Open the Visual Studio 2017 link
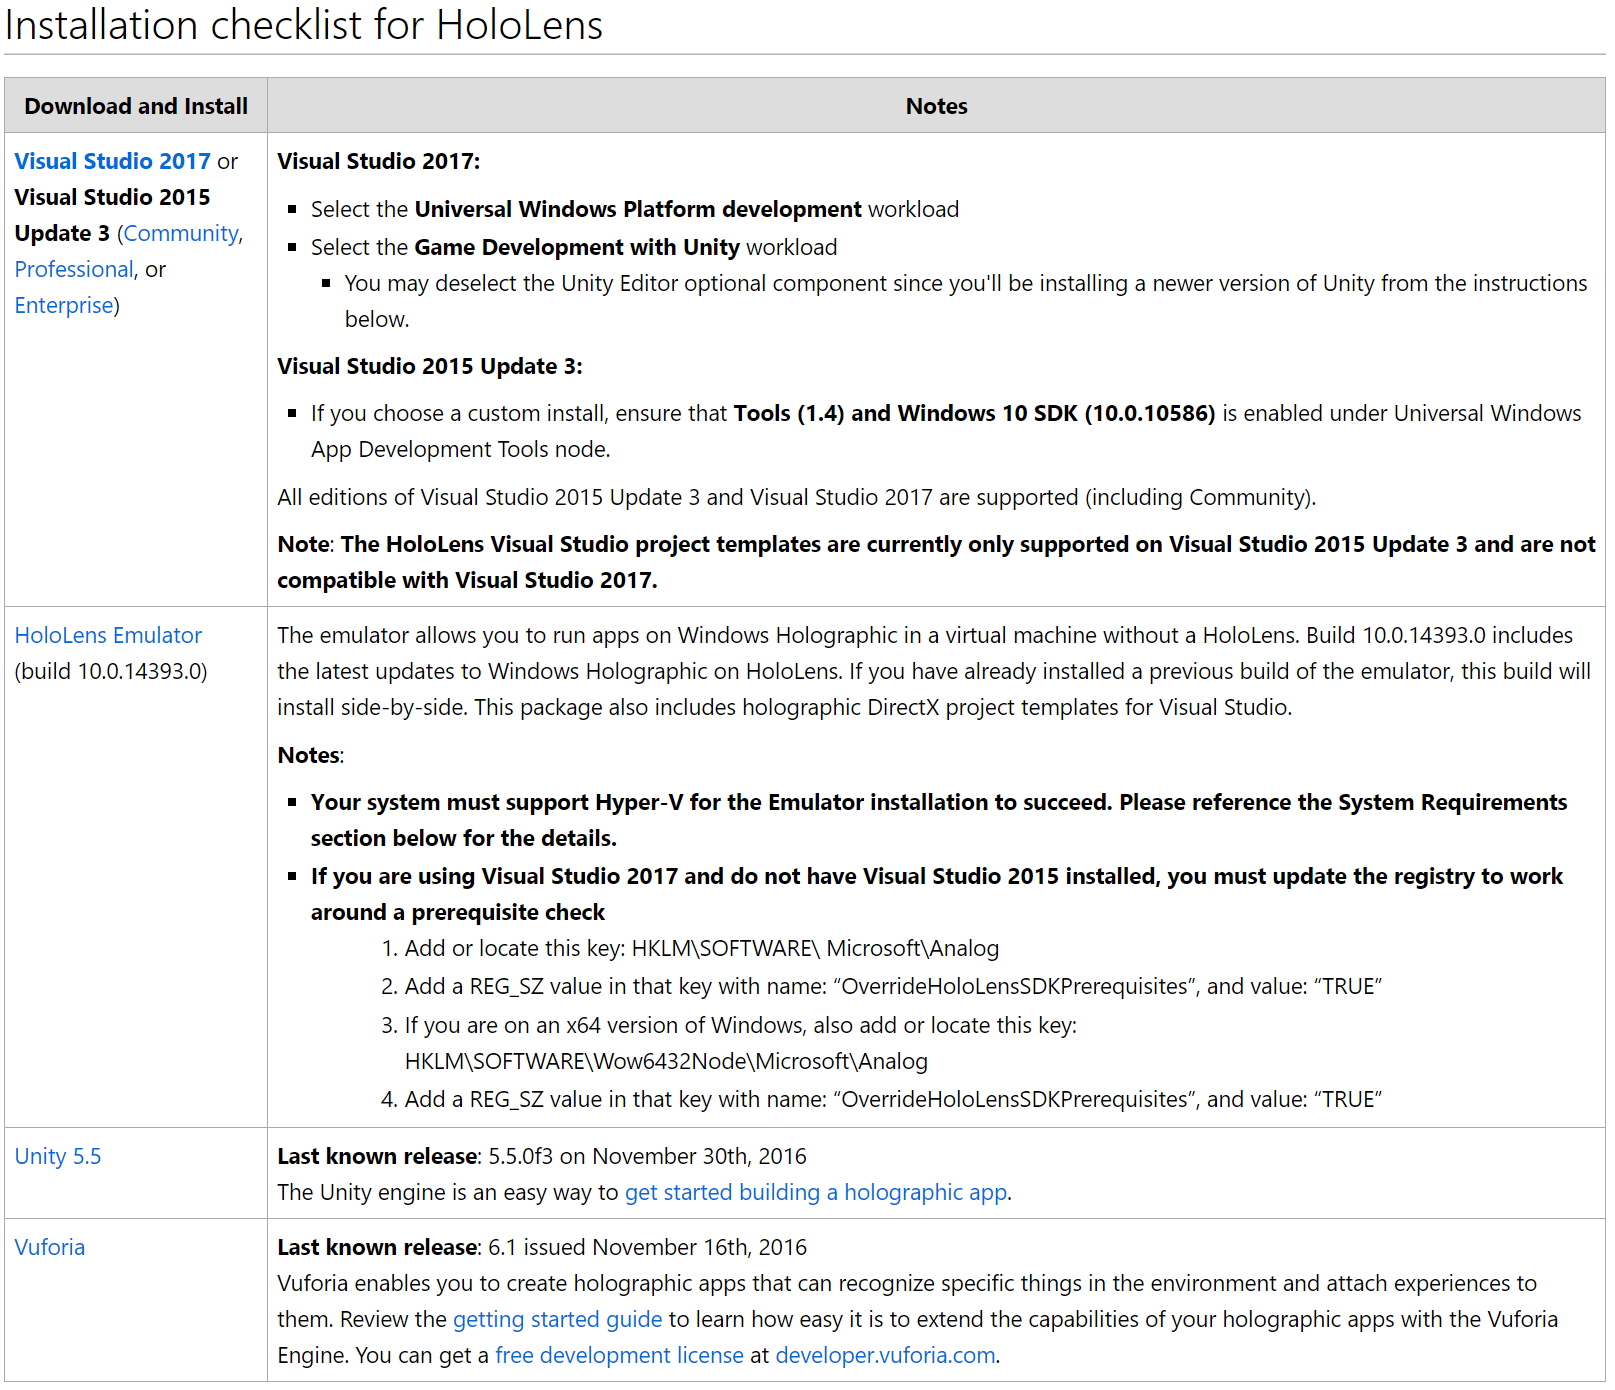 pos(112,161)
